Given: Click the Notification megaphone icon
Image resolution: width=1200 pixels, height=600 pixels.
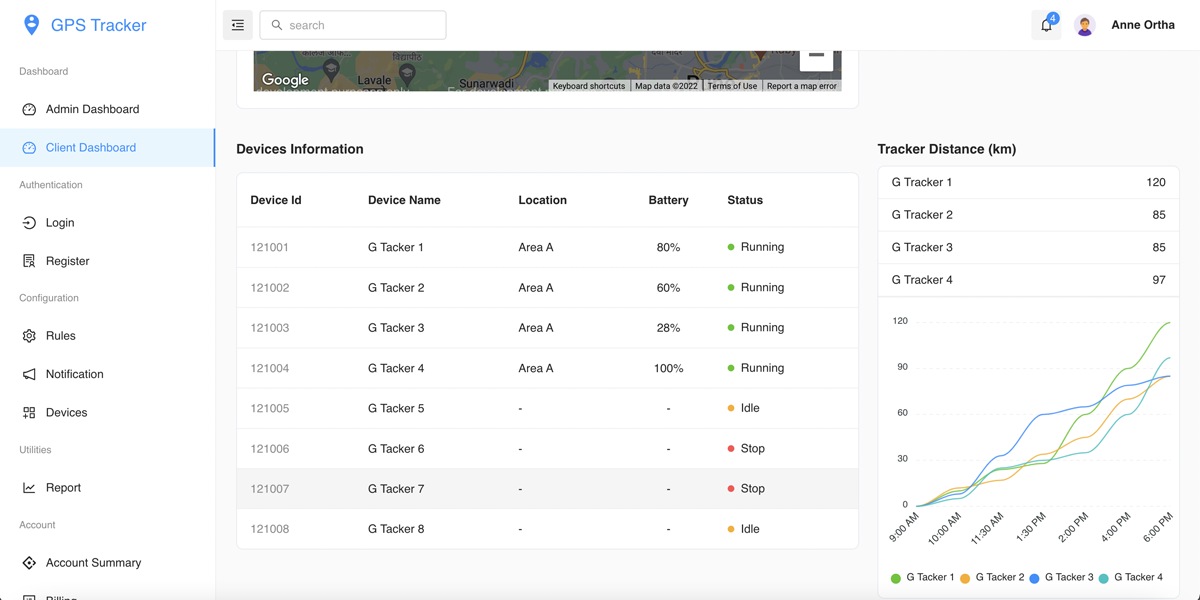Looking at the screenshot, I should pos(29,374).
